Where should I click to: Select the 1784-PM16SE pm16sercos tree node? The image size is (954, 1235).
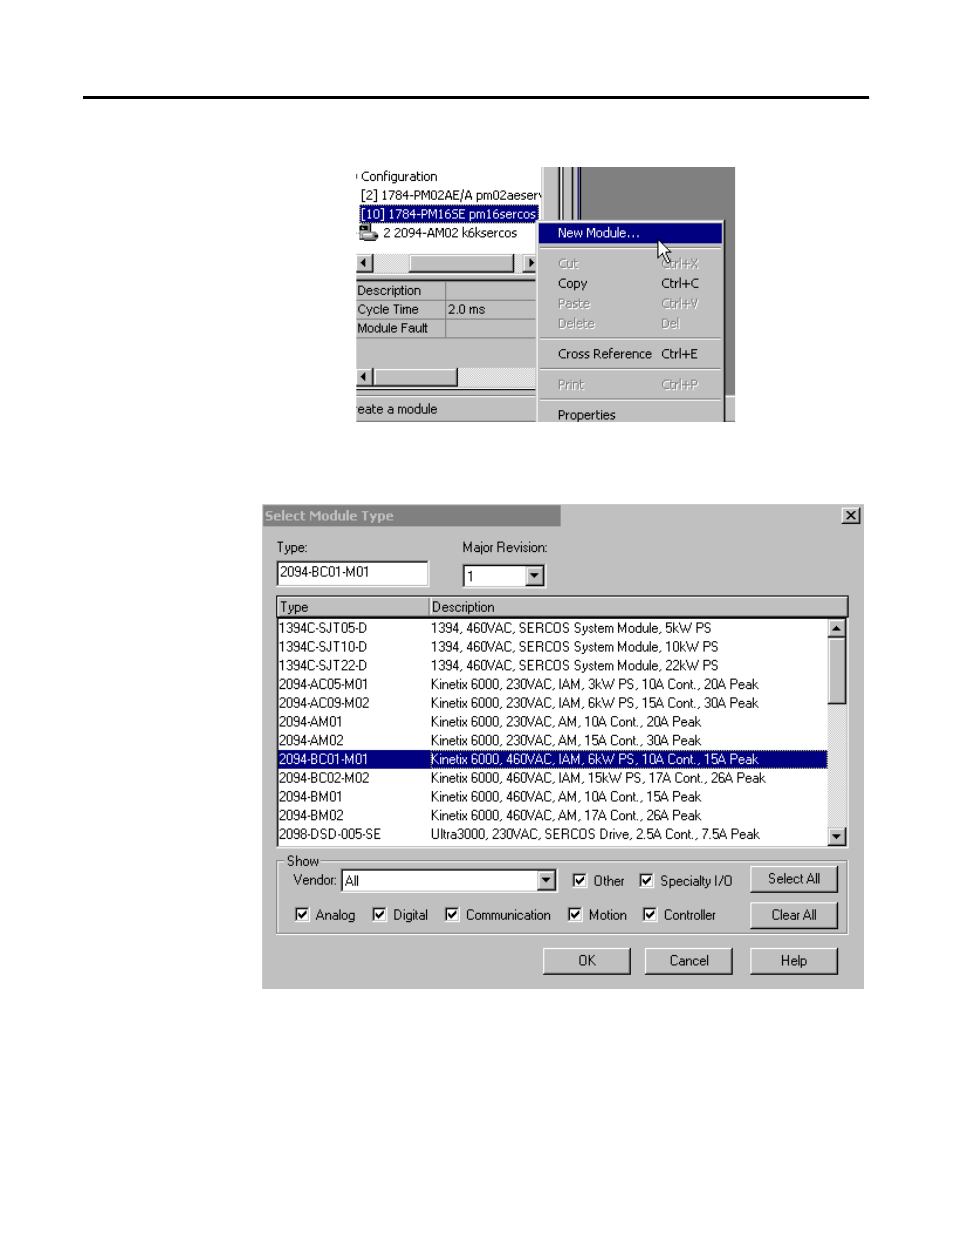[x=448, y=214]
